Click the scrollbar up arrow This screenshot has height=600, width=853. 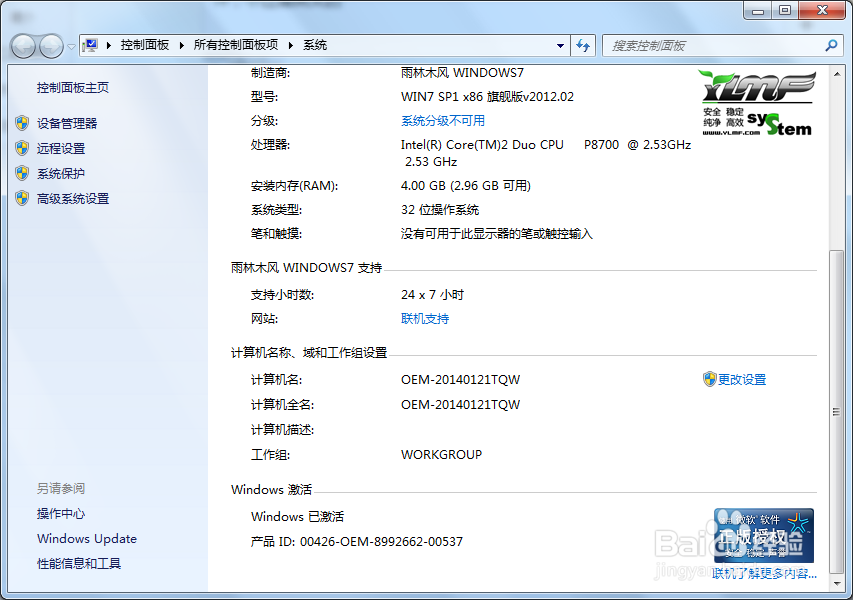tap(837, 73)
